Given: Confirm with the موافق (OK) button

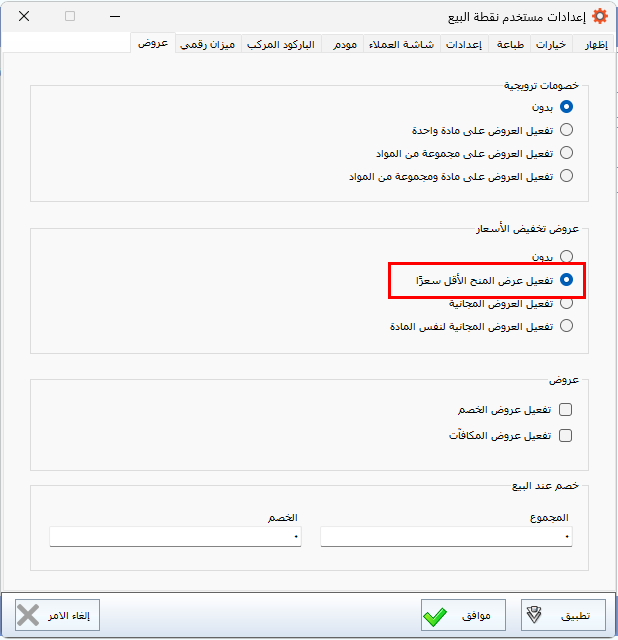Looking at the screenshot, I should [x=462, y=616].
